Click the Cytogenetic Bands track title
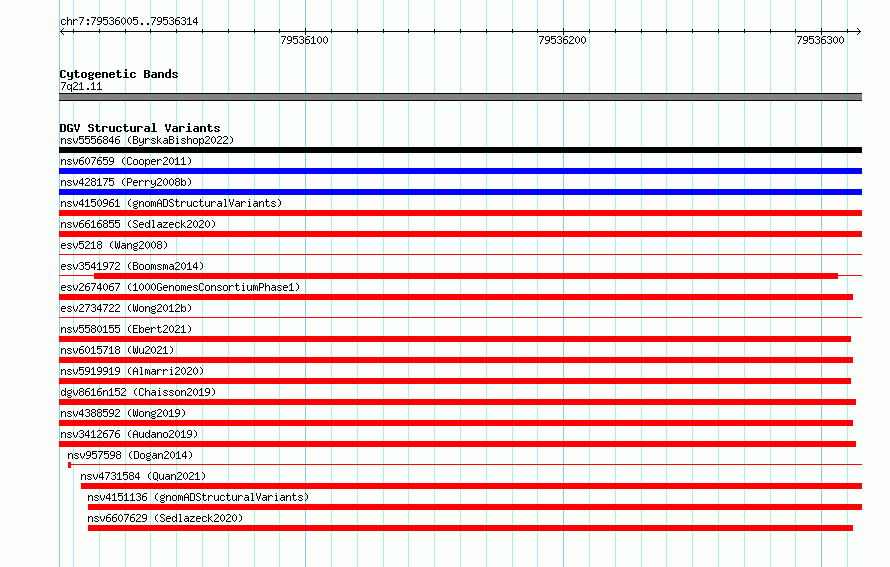This screenshot has width=890, height=567. (119, 74)
